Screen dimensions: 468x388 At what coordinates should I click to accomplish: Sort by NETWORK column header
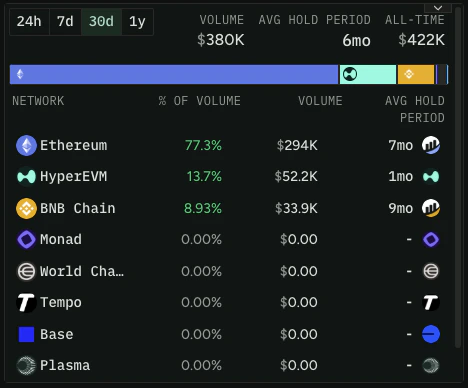click(x=38, y=101)
